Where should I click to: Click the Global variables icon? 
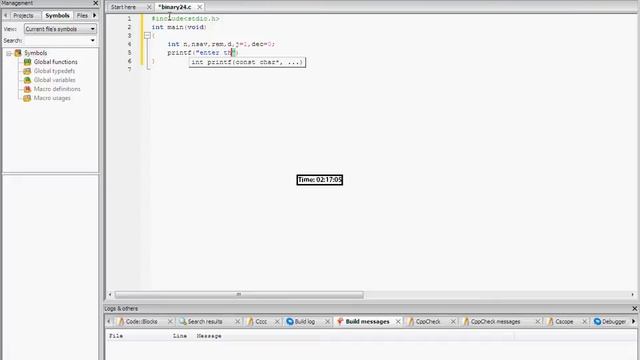(x=27, y=80)
